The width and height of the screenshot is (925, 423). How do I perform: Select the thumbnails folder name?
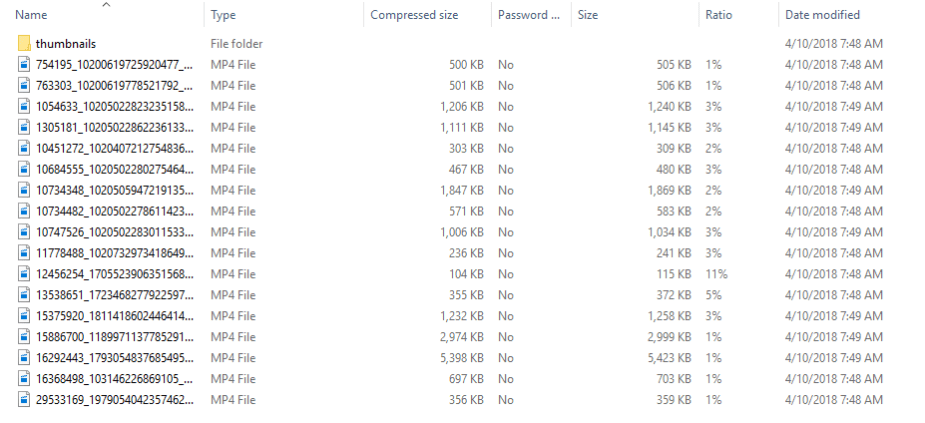pyautogui.click(x=66, y=44)
